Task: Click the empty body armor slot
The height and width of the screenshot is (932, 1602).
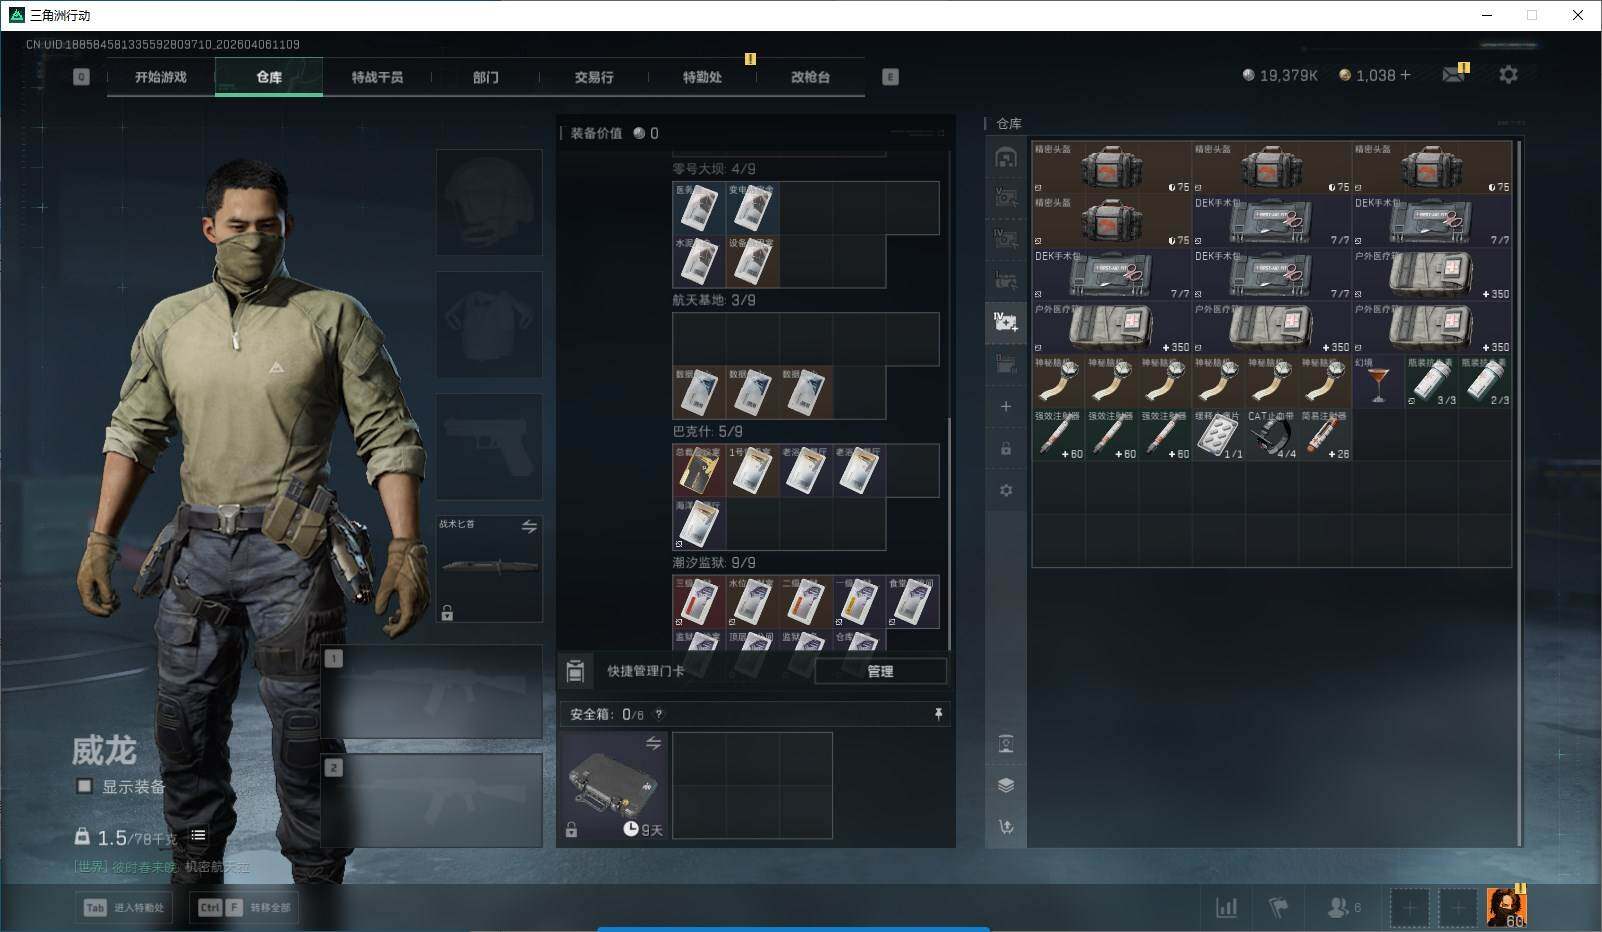Action: pyautogui.click(x=489, y=324)
